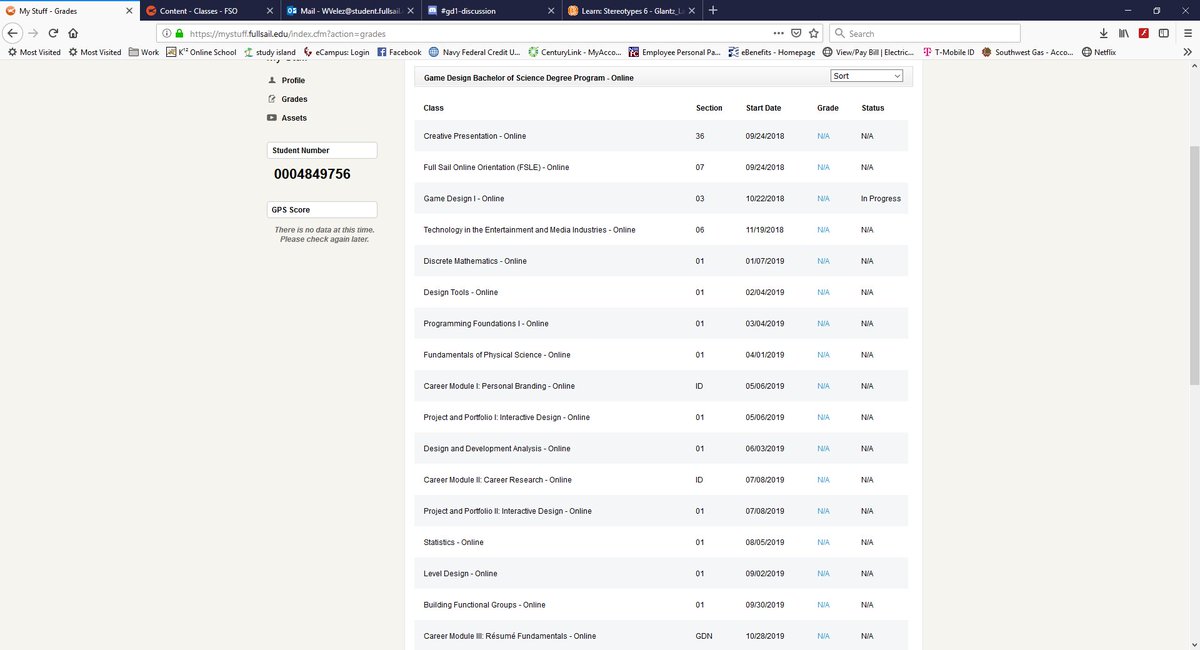The height and width of the screenshot is (650, 1200).
Task: Click the GPS Score input field
Action: tap(321, 209)
